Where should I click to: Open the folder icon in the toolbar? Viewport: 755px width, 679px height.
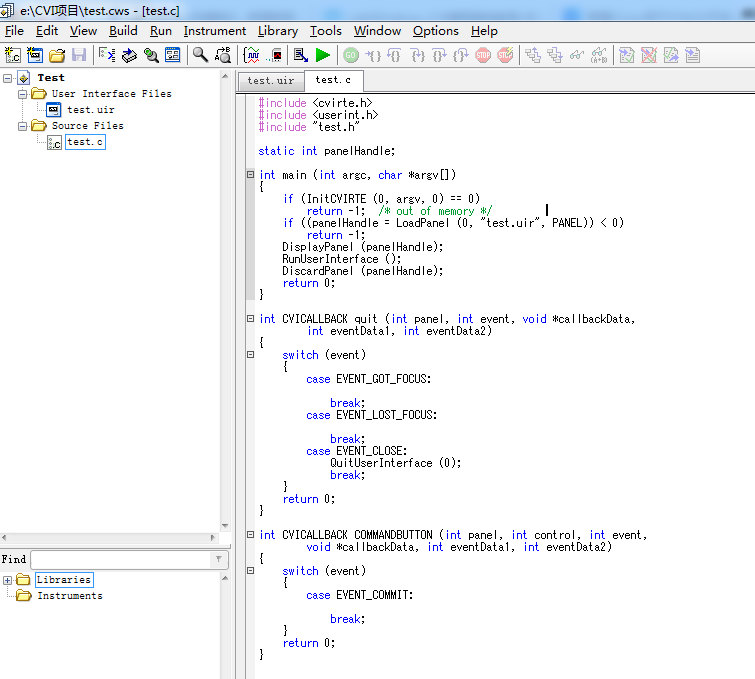point(57,55)
